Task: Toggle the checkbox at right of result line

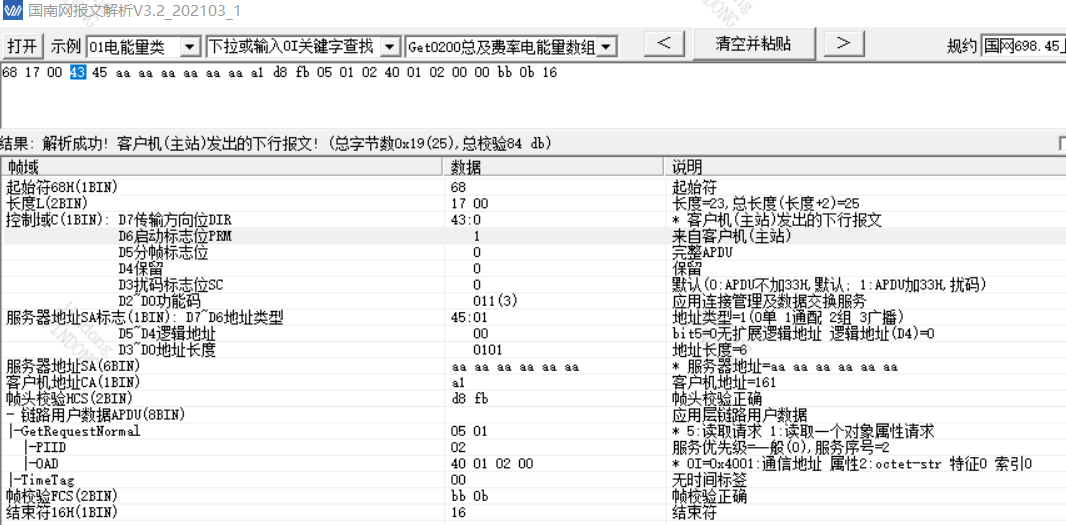Action: pos(1062,143)
